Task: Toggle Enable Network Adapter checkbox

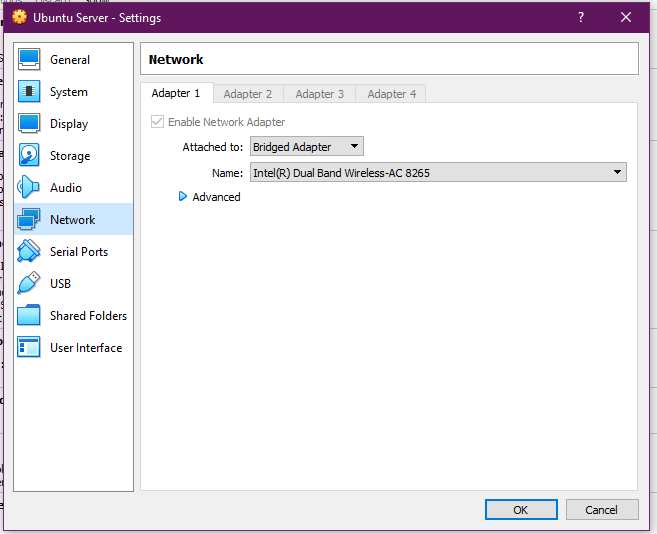Action: (157, 122)
